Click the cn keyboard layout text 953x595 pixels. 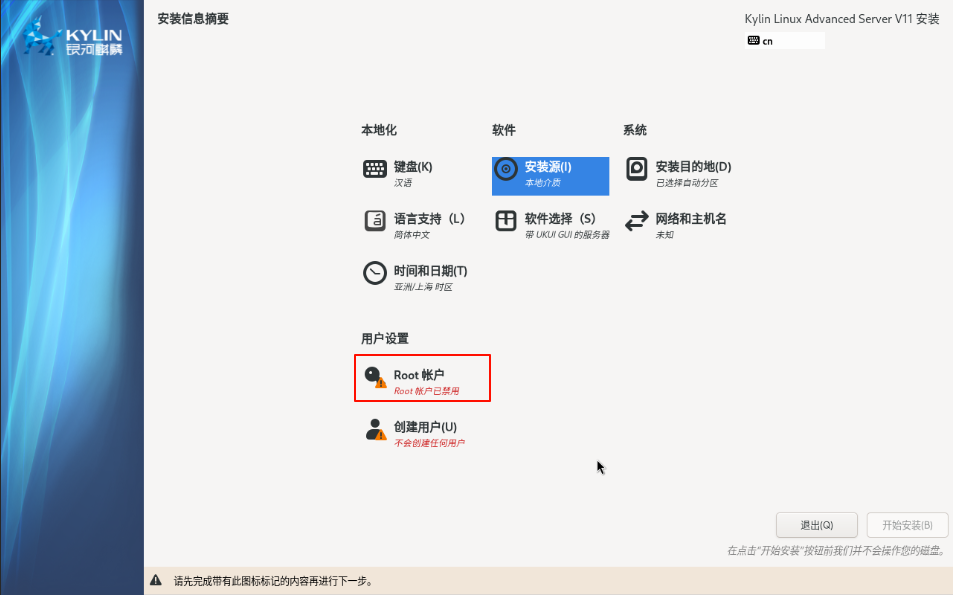coord(768,41)
